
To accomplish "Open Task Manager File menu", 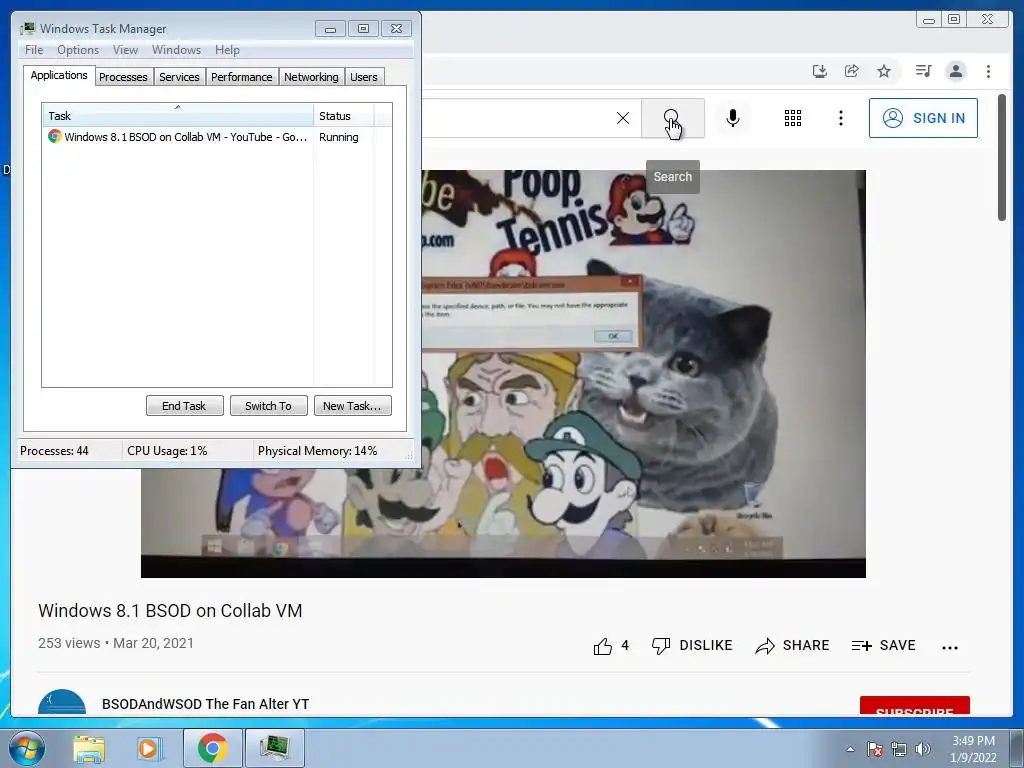I will [x=34, y=50].
